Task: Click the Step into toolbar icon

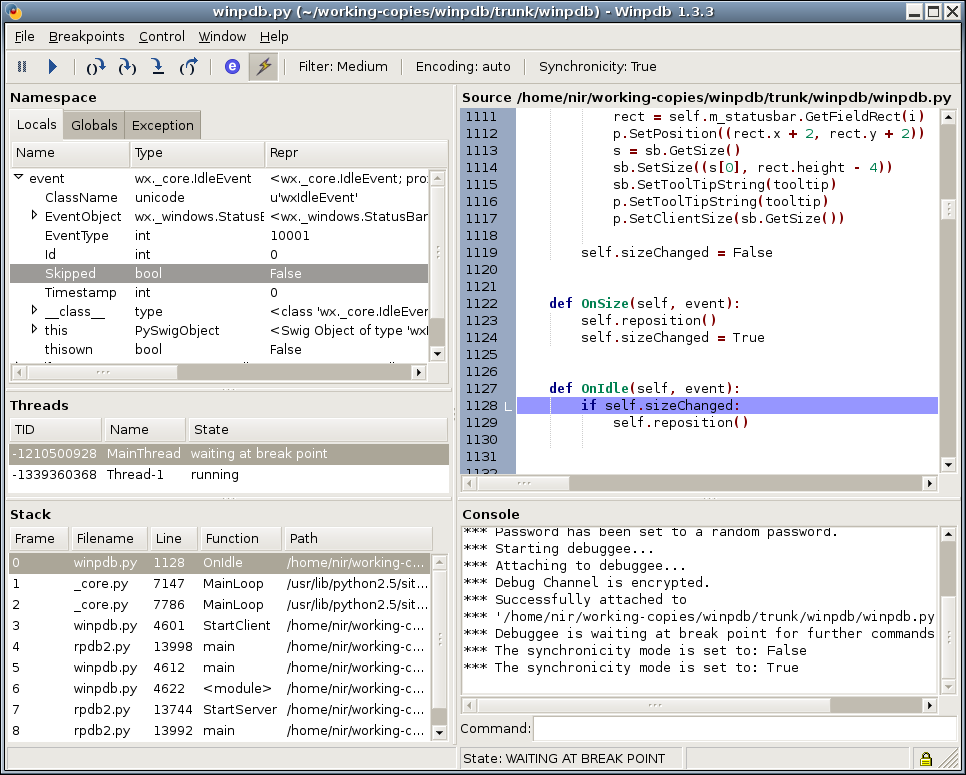Action: point(127,67)
